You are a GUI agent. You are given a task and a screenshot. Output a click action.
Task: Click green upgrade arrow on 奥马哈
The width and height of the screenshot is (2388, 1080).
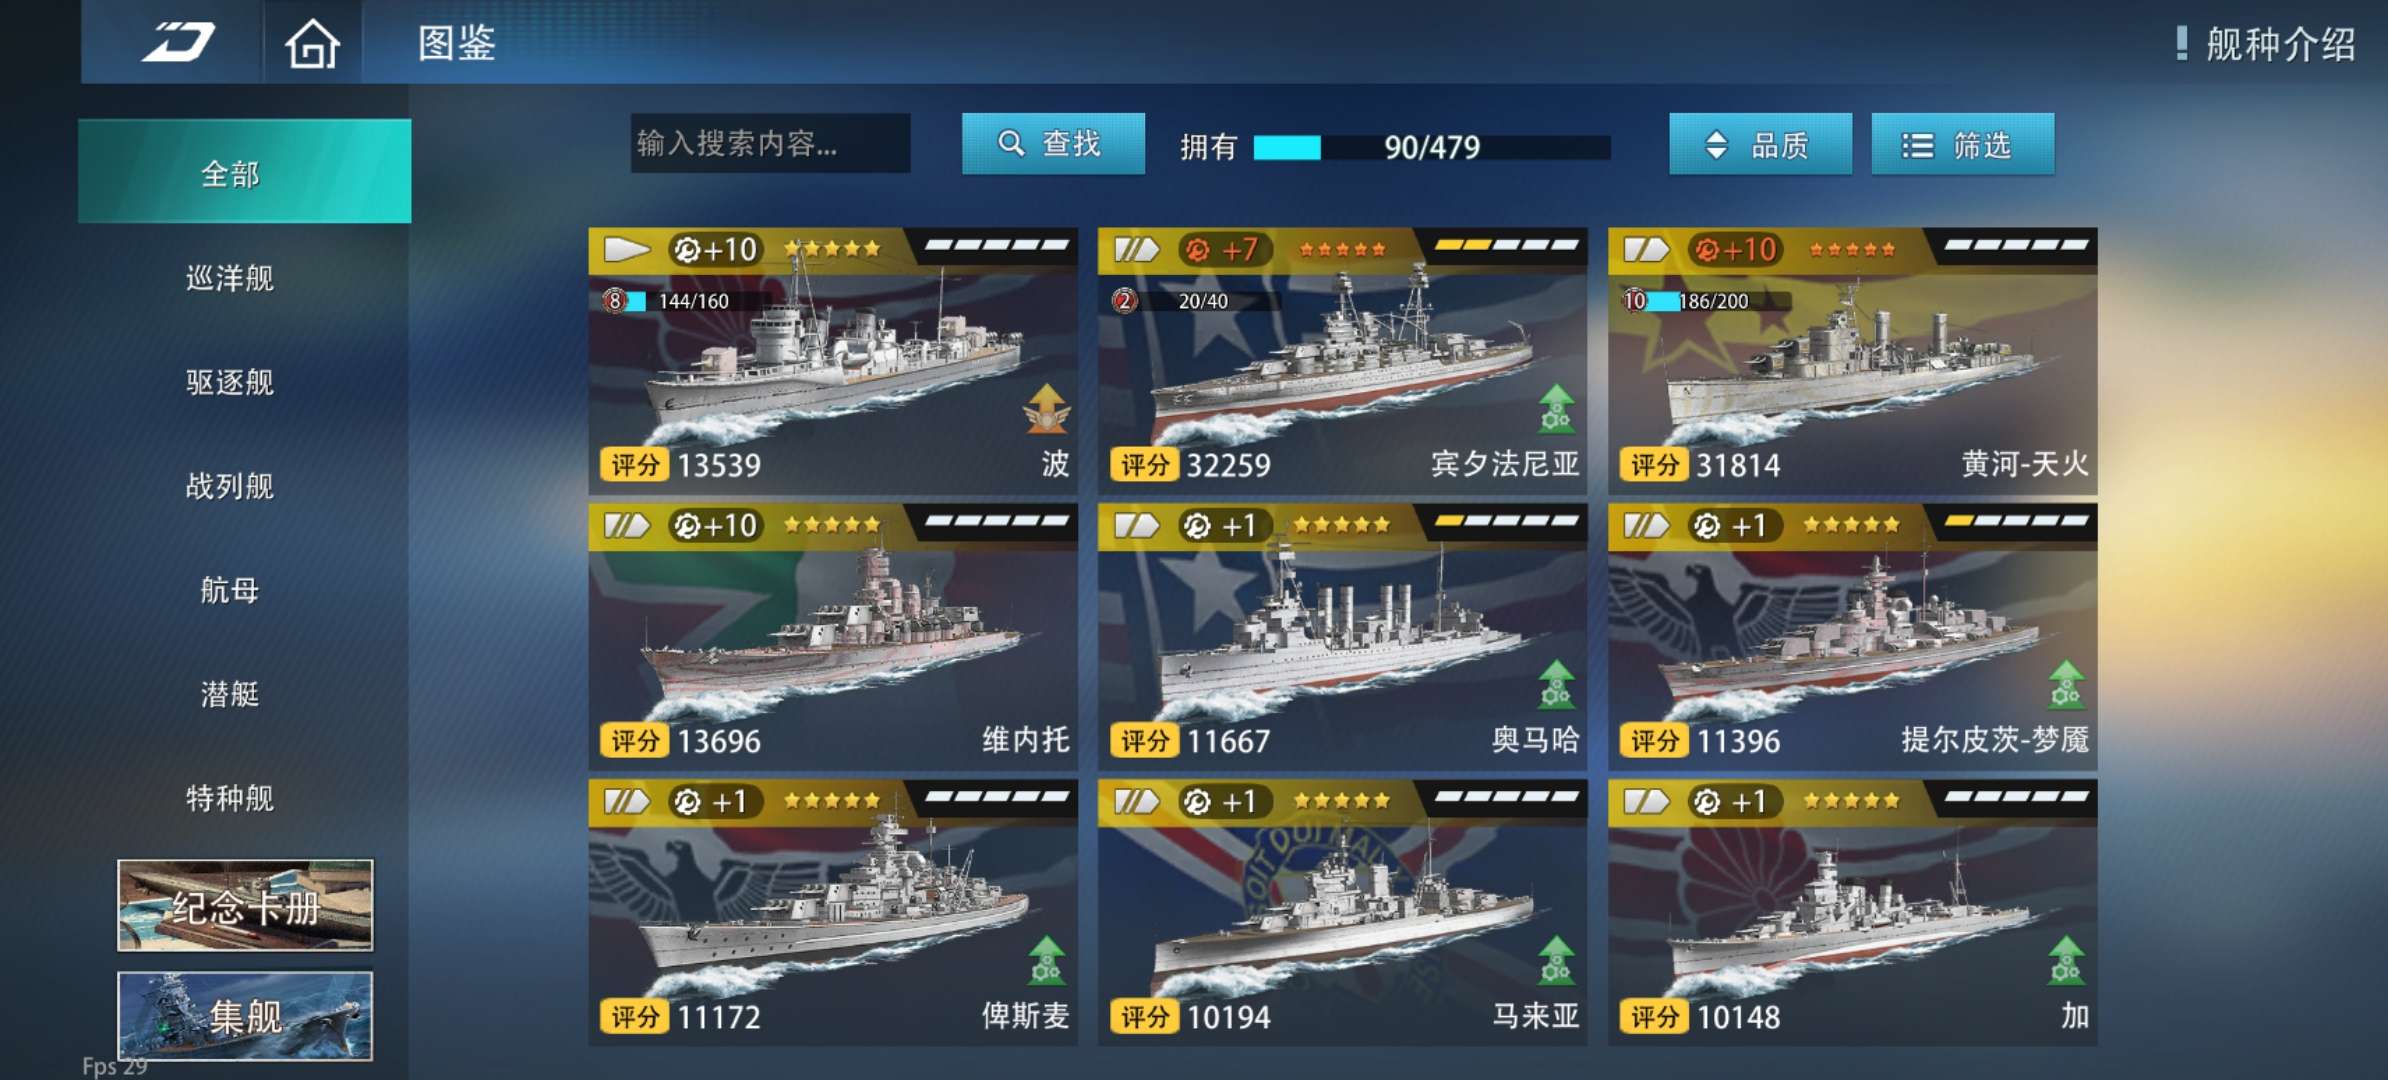coord(1556,685)
